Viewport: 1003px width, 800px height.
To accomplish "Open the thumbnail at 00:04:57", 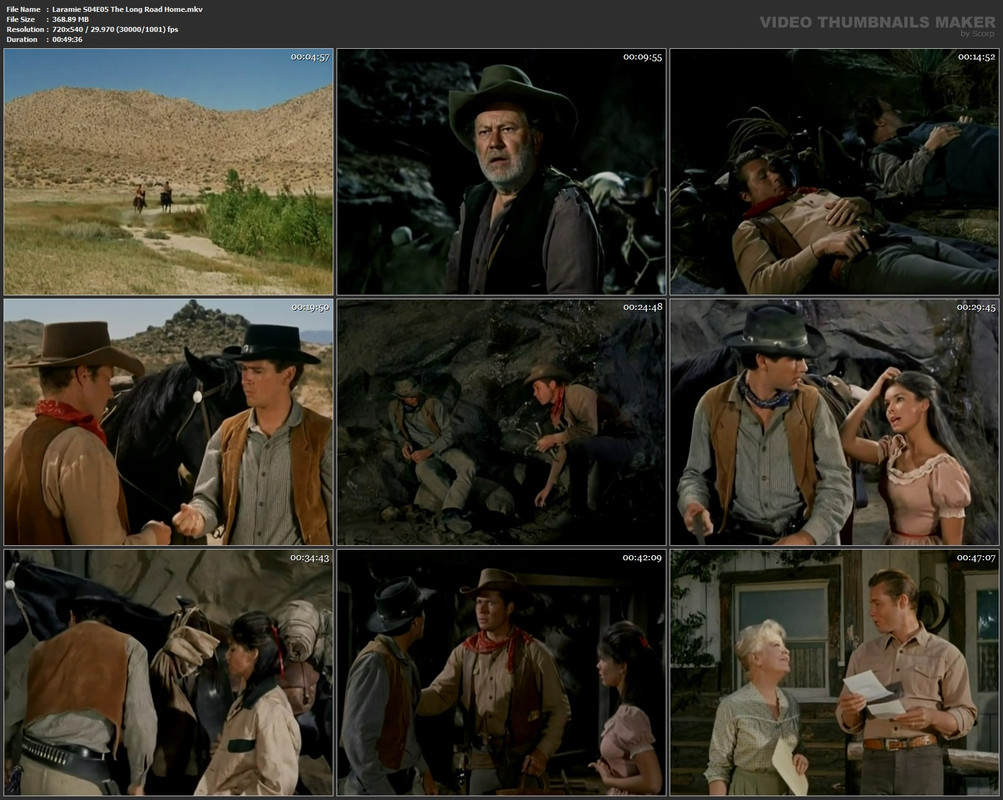I will click(x=168, y=171).
